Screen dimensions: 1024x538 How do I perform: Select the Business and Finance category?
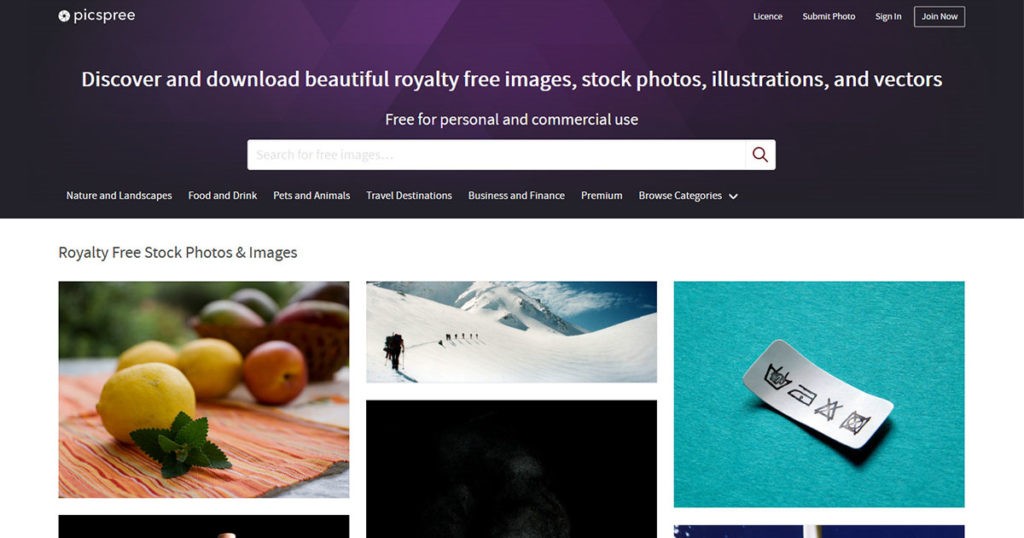[517, 195]
